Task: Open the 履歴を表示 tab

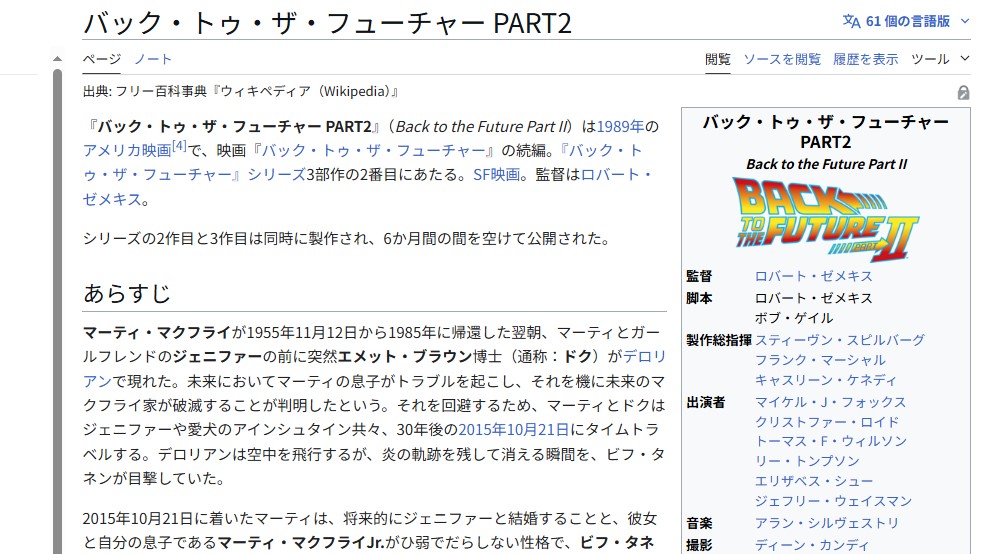Action: point(866,59)
